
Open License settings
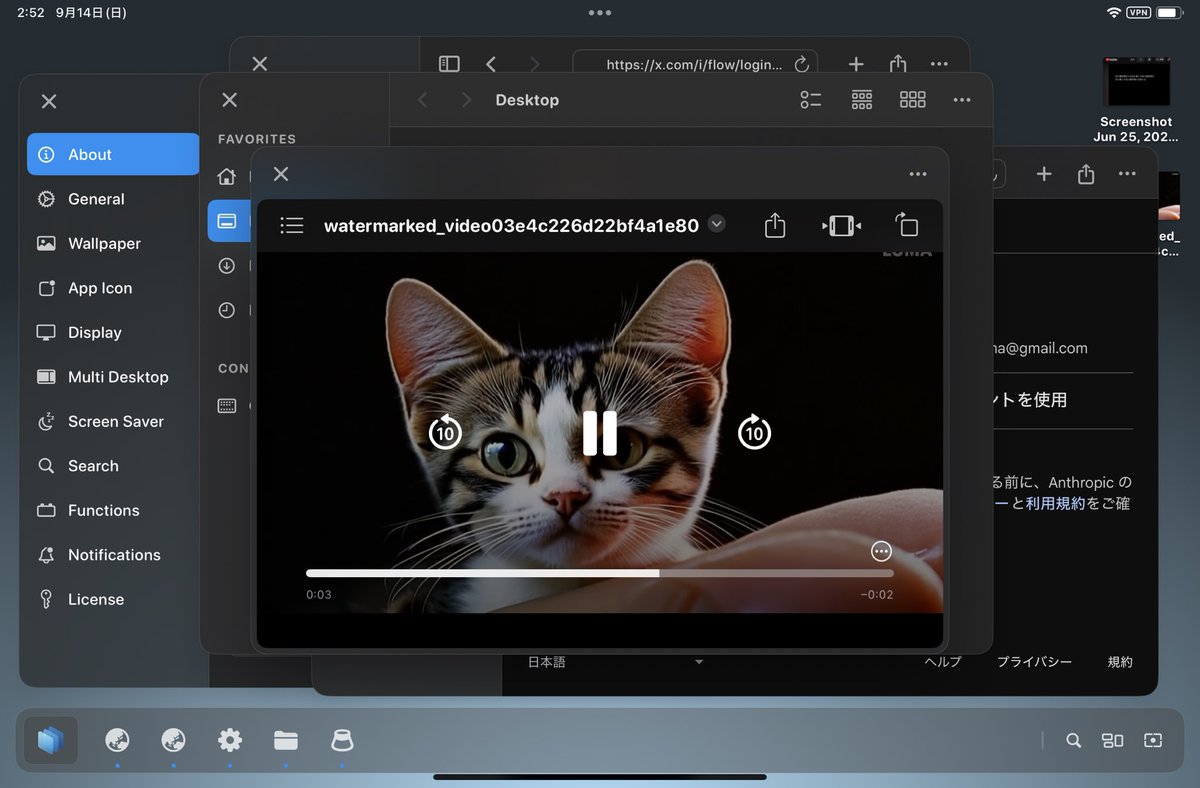tap(113, 599)
